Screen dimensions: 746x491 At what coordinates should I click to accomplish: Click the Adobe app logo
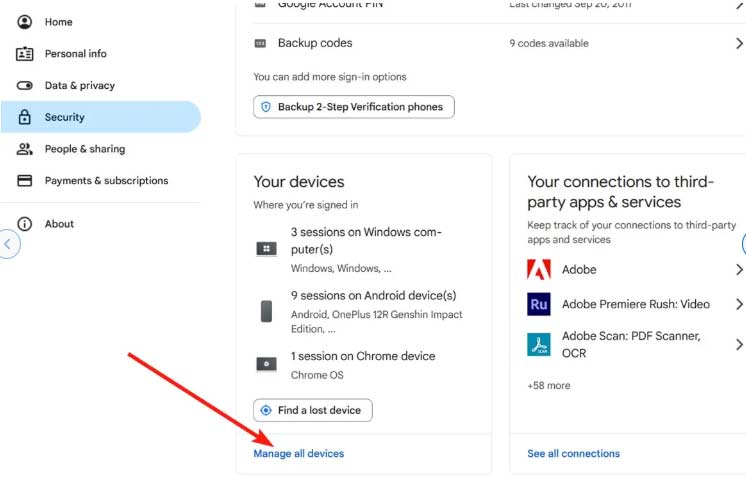tap(539, 269)
